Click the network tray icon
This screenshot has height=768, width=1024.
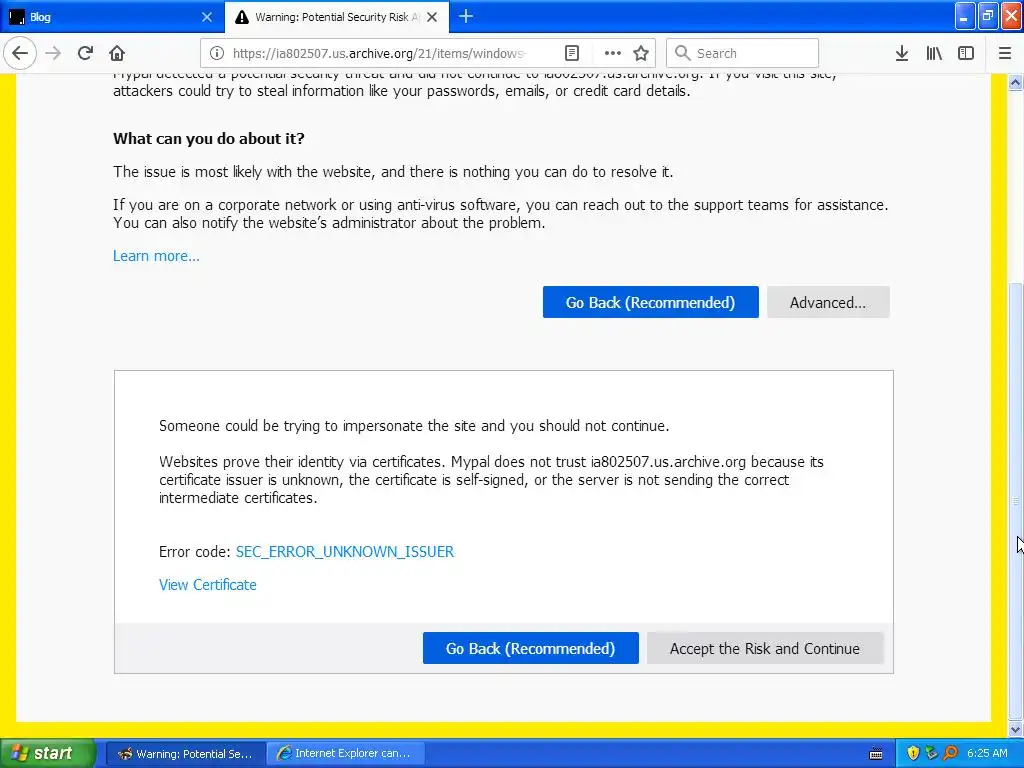tap(931, 754)
